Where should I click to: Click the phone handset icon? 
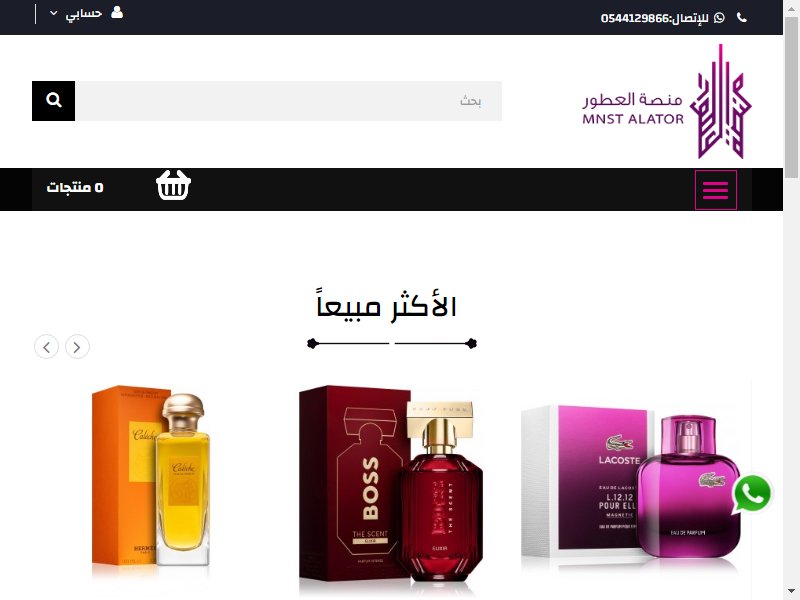point(742,18)
